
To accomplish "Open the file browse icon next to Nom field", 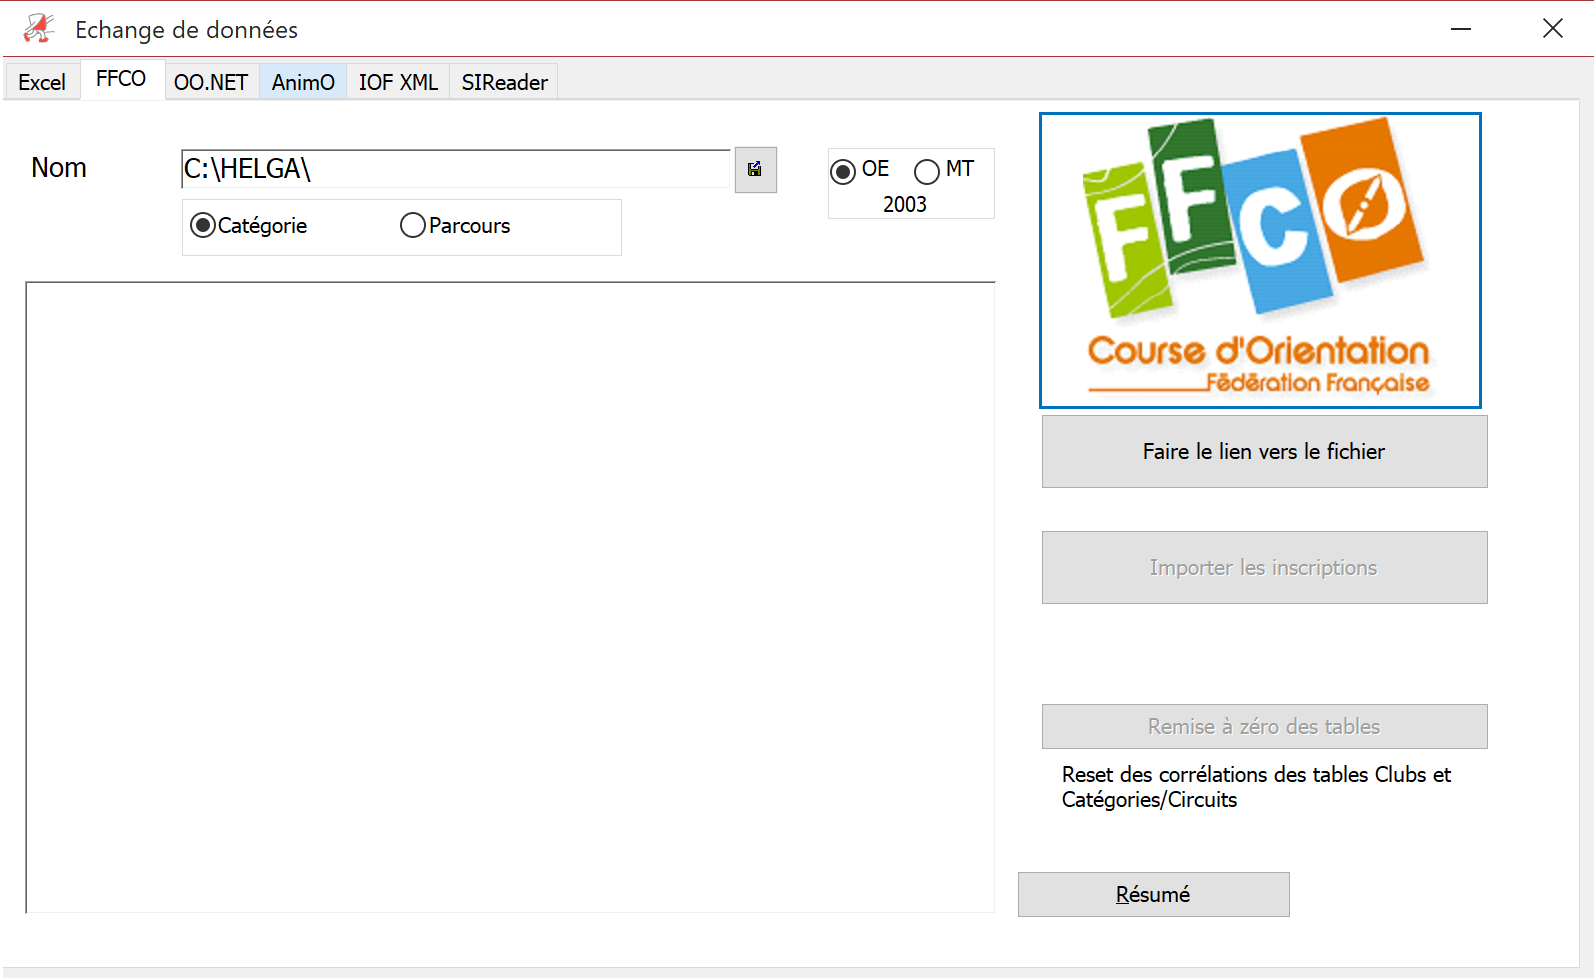I will pyautogui.click(x=755, y=170).
